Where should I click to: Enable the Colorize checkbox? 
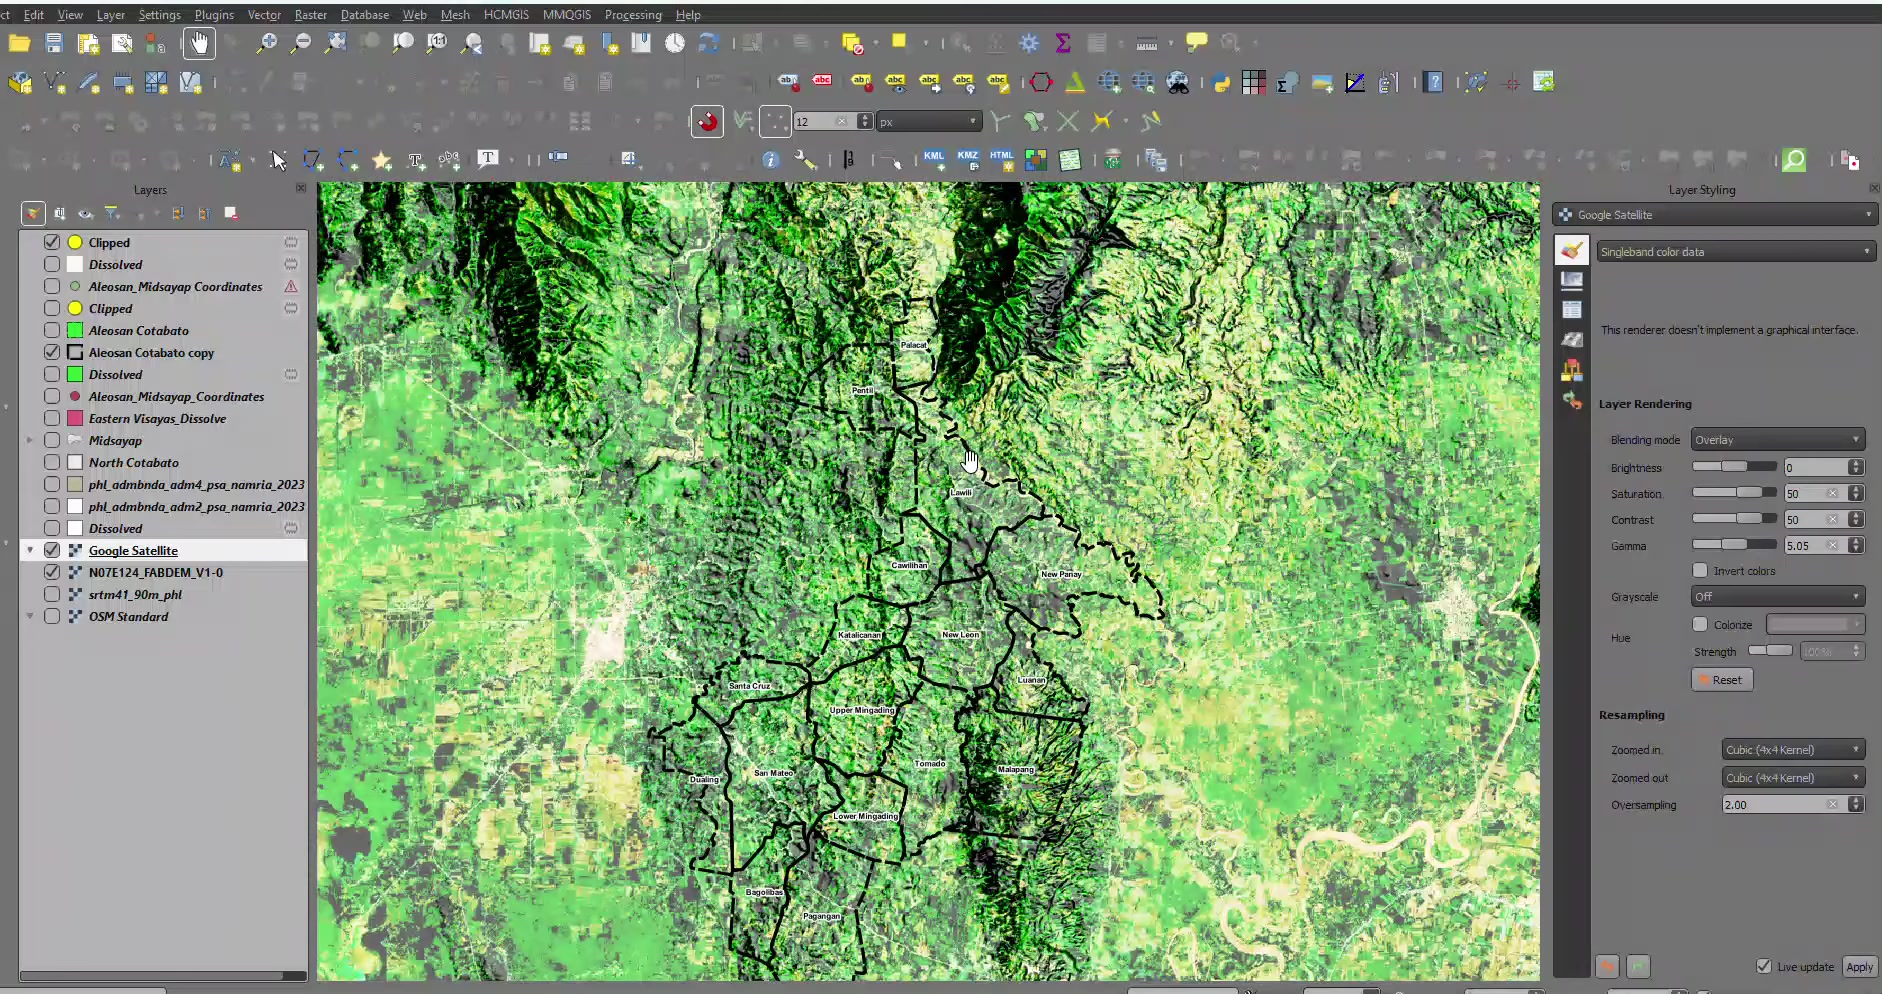pos(1700,624)
